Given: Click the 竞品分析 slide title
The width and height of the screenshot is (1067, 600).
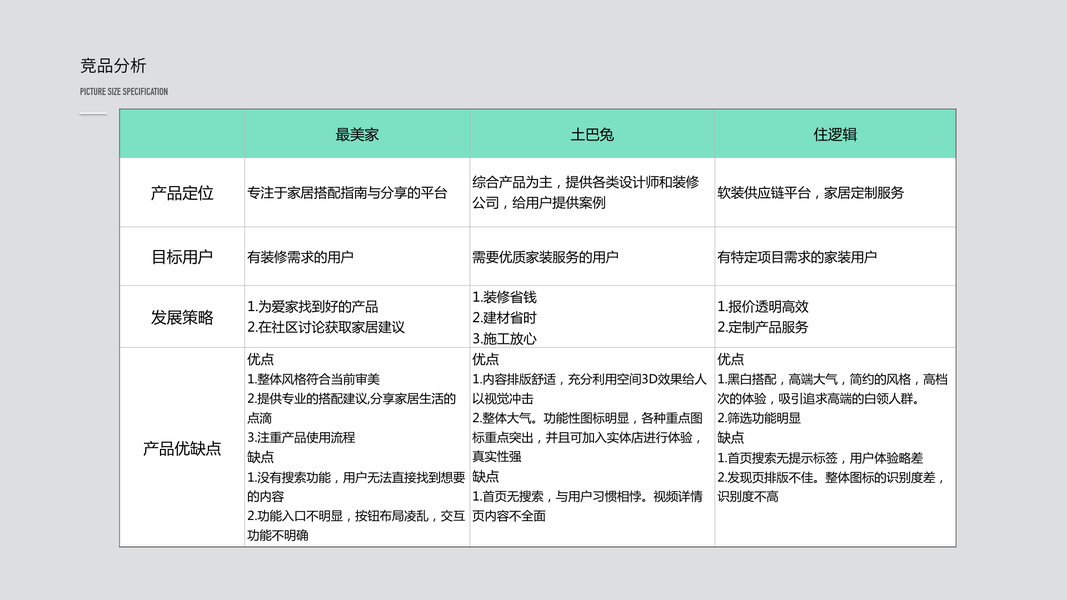Looking at the screenshot, I should (113, 66).
